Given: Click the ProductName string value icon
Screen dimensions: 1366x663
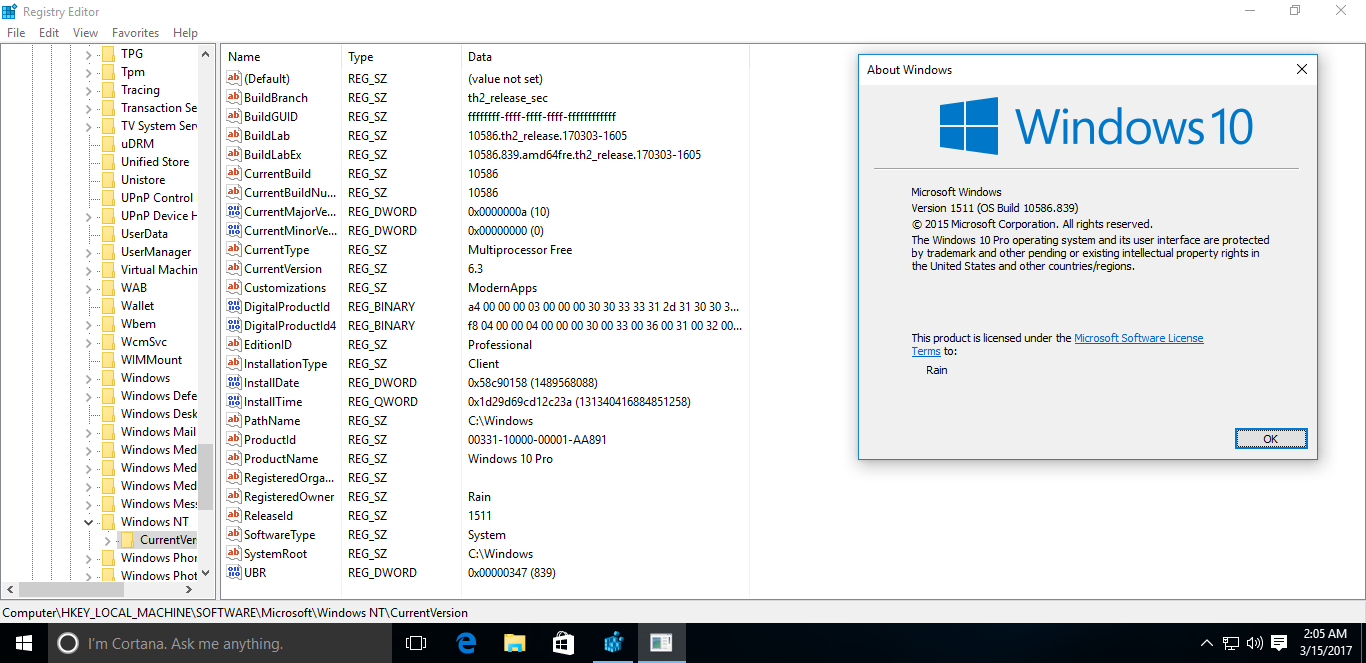Looking at the screenshot, I should point(234,459).
